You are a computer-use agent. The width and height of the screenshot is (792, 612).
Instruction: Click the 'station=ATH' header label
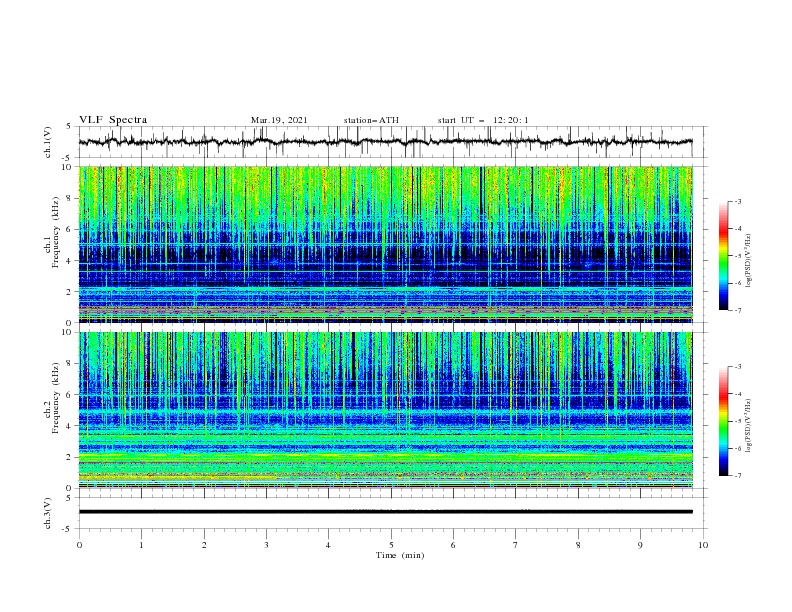tap(371, 120)
